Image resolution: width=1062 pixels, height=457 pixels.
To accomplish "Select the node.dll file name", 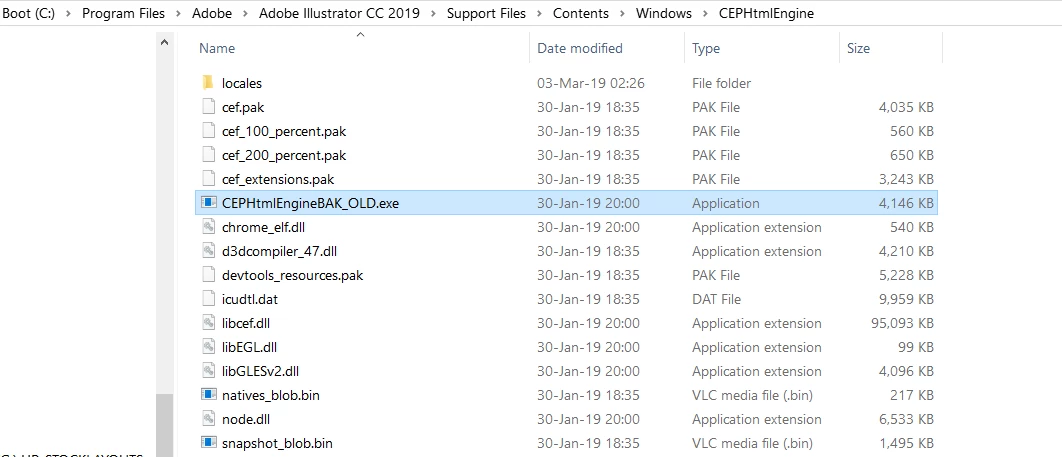I will 246,419.
